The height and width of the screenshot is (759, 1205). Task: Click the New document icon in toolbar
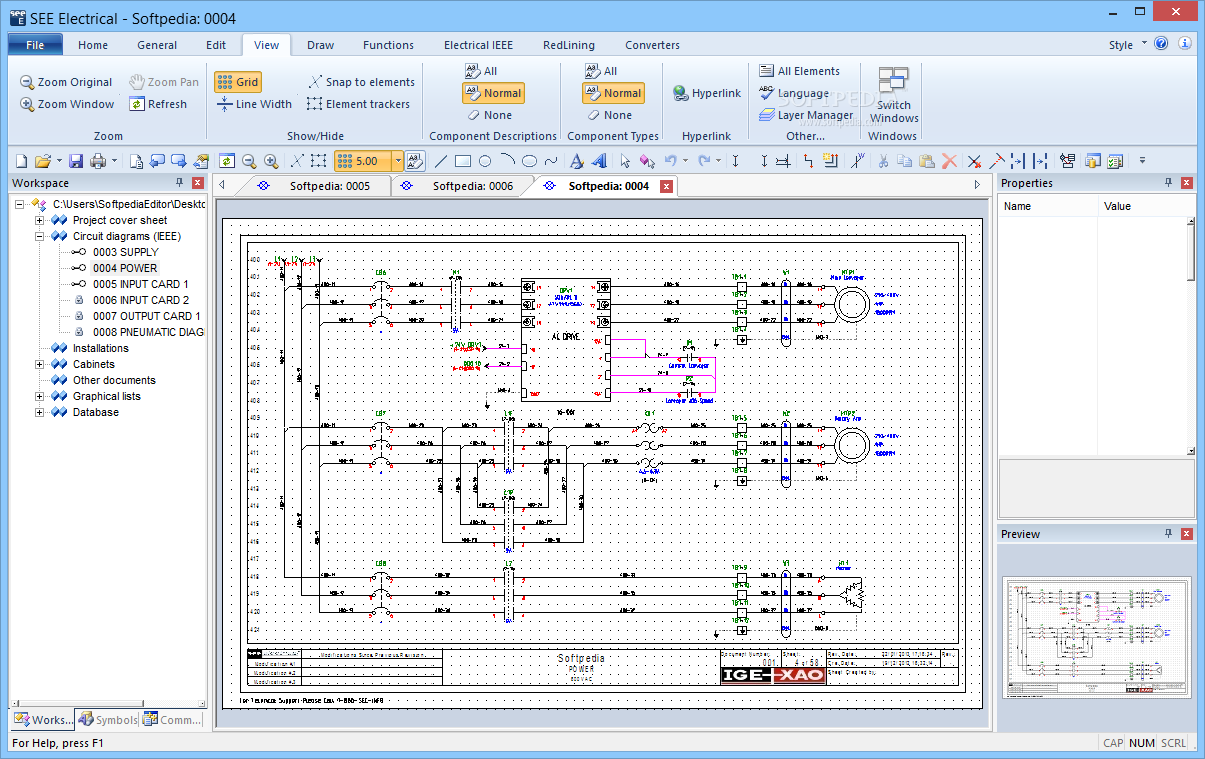pyautogui.click(x=21, y=161)
